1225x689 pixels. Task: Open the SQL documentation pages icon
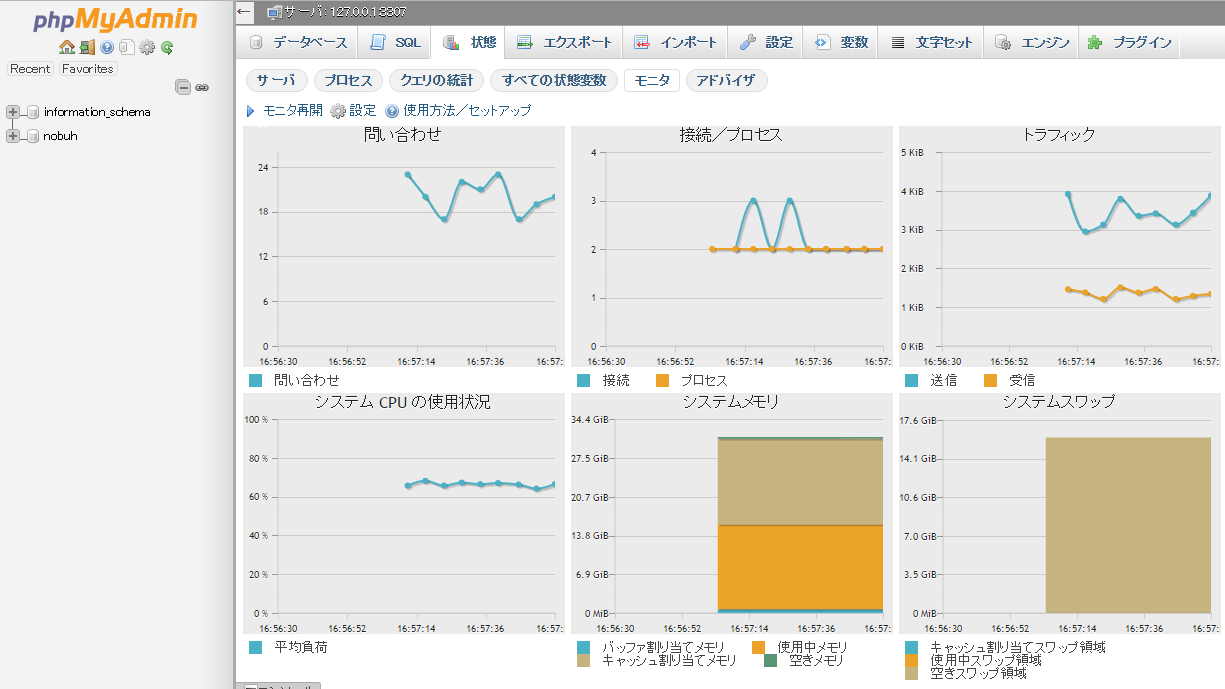(126, 47)
